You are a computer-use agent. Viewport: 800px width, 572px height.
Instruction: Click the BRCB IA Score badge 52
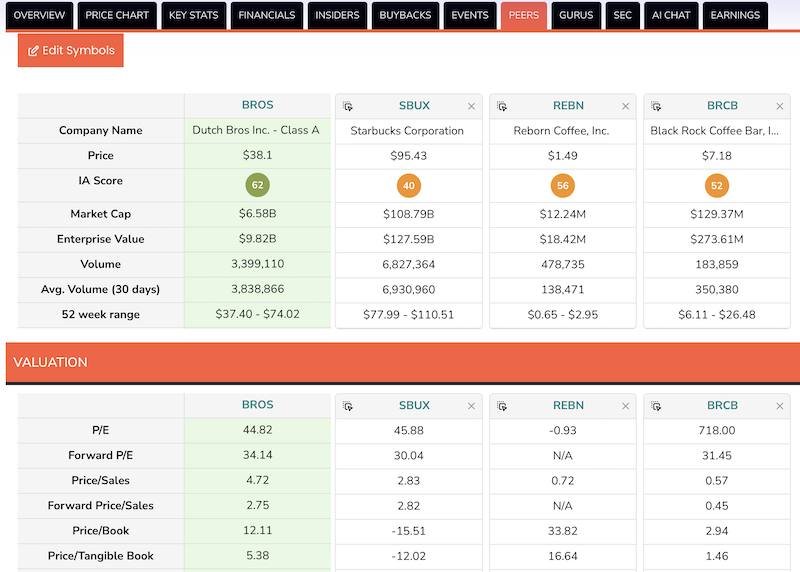pyautogui.click(x=717, y=186)
